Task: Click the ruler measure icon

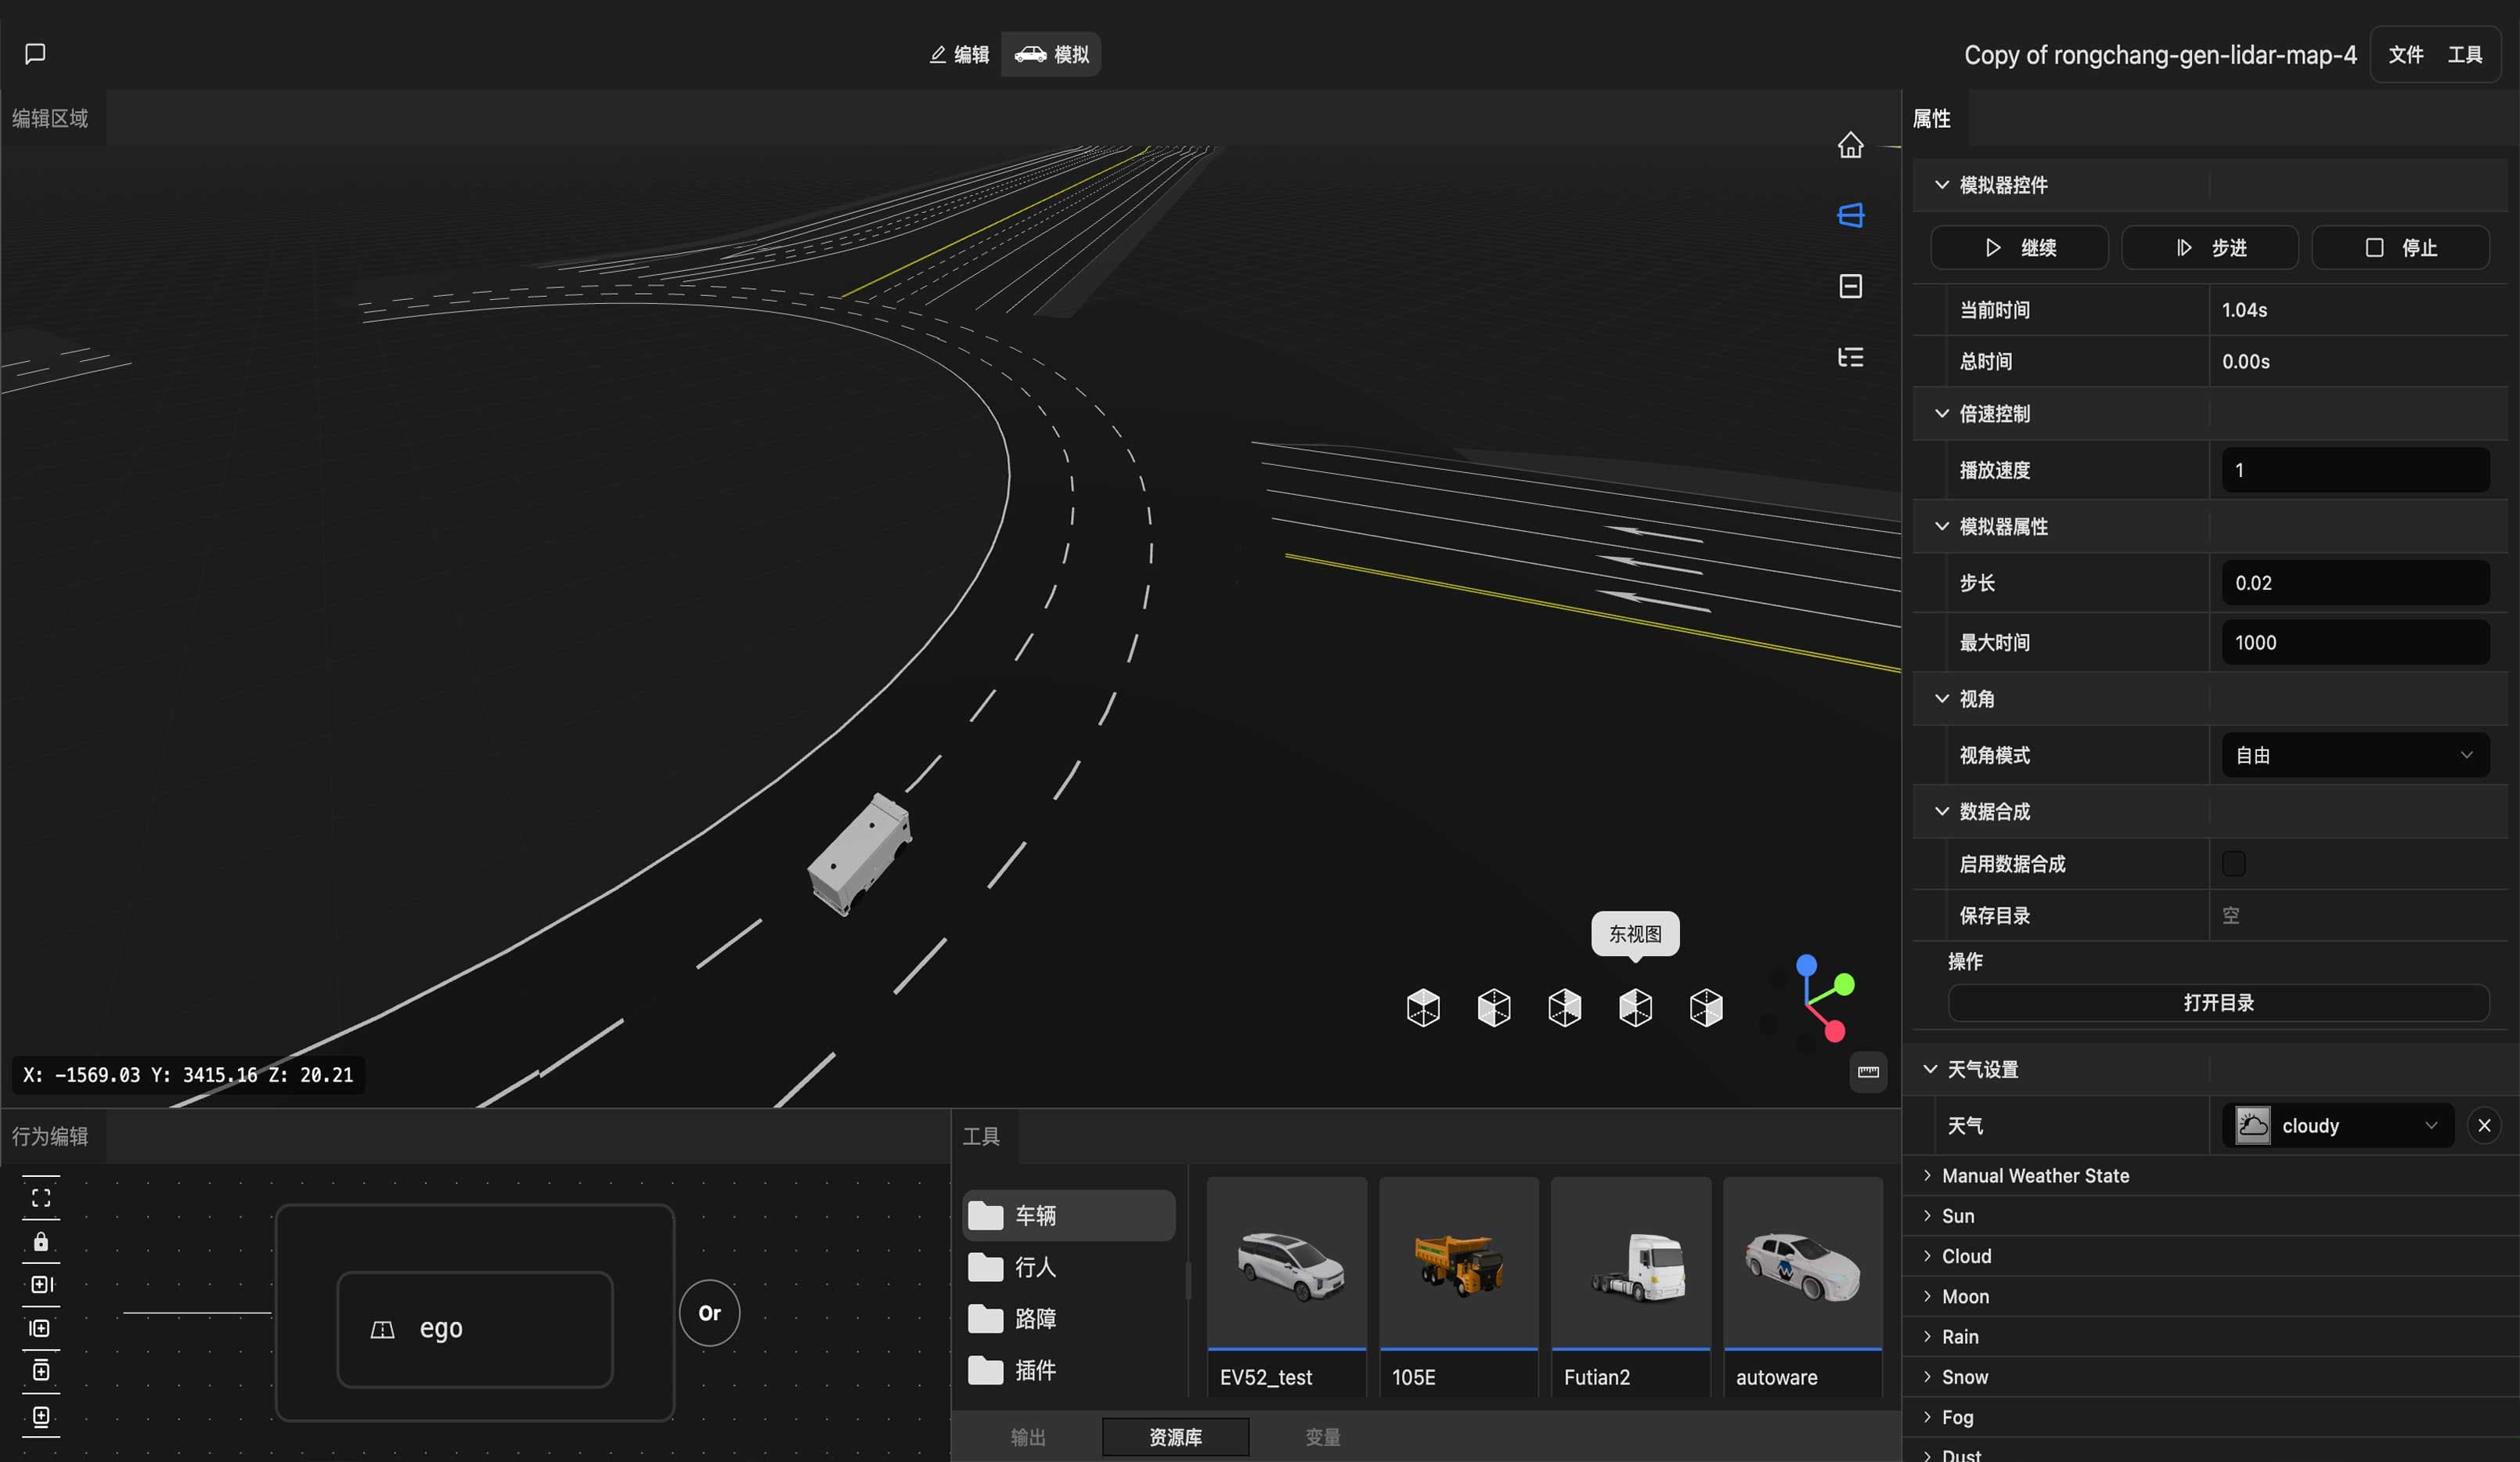Action: (1868, 1072)
